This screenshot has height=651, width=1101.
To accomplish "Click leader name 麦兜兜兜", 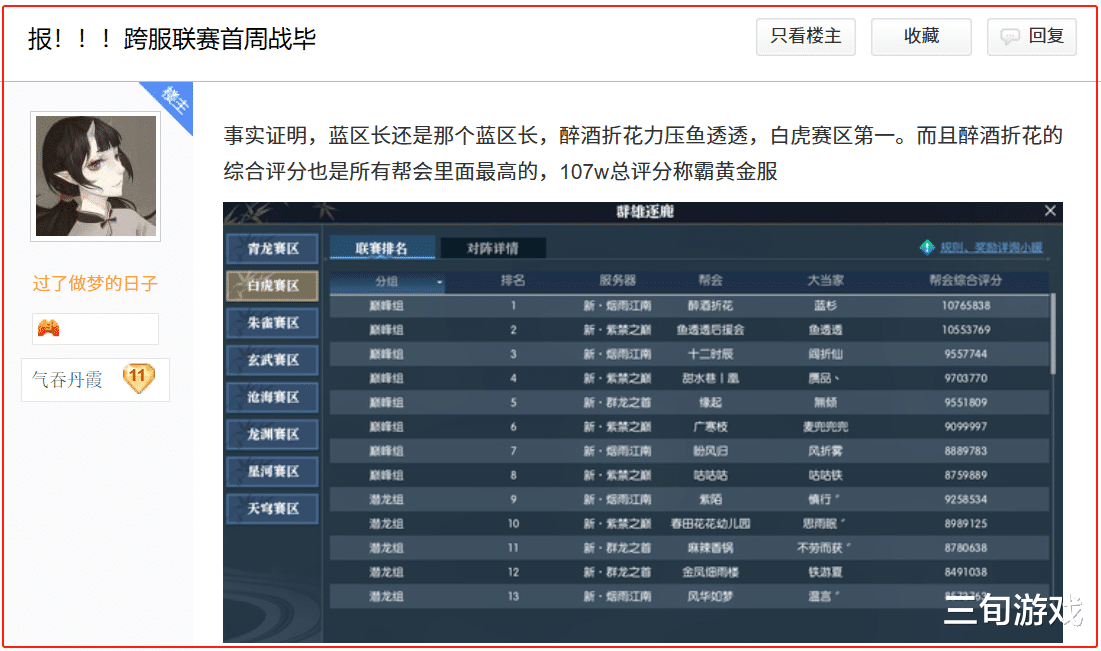I will [x=825, y=427].
